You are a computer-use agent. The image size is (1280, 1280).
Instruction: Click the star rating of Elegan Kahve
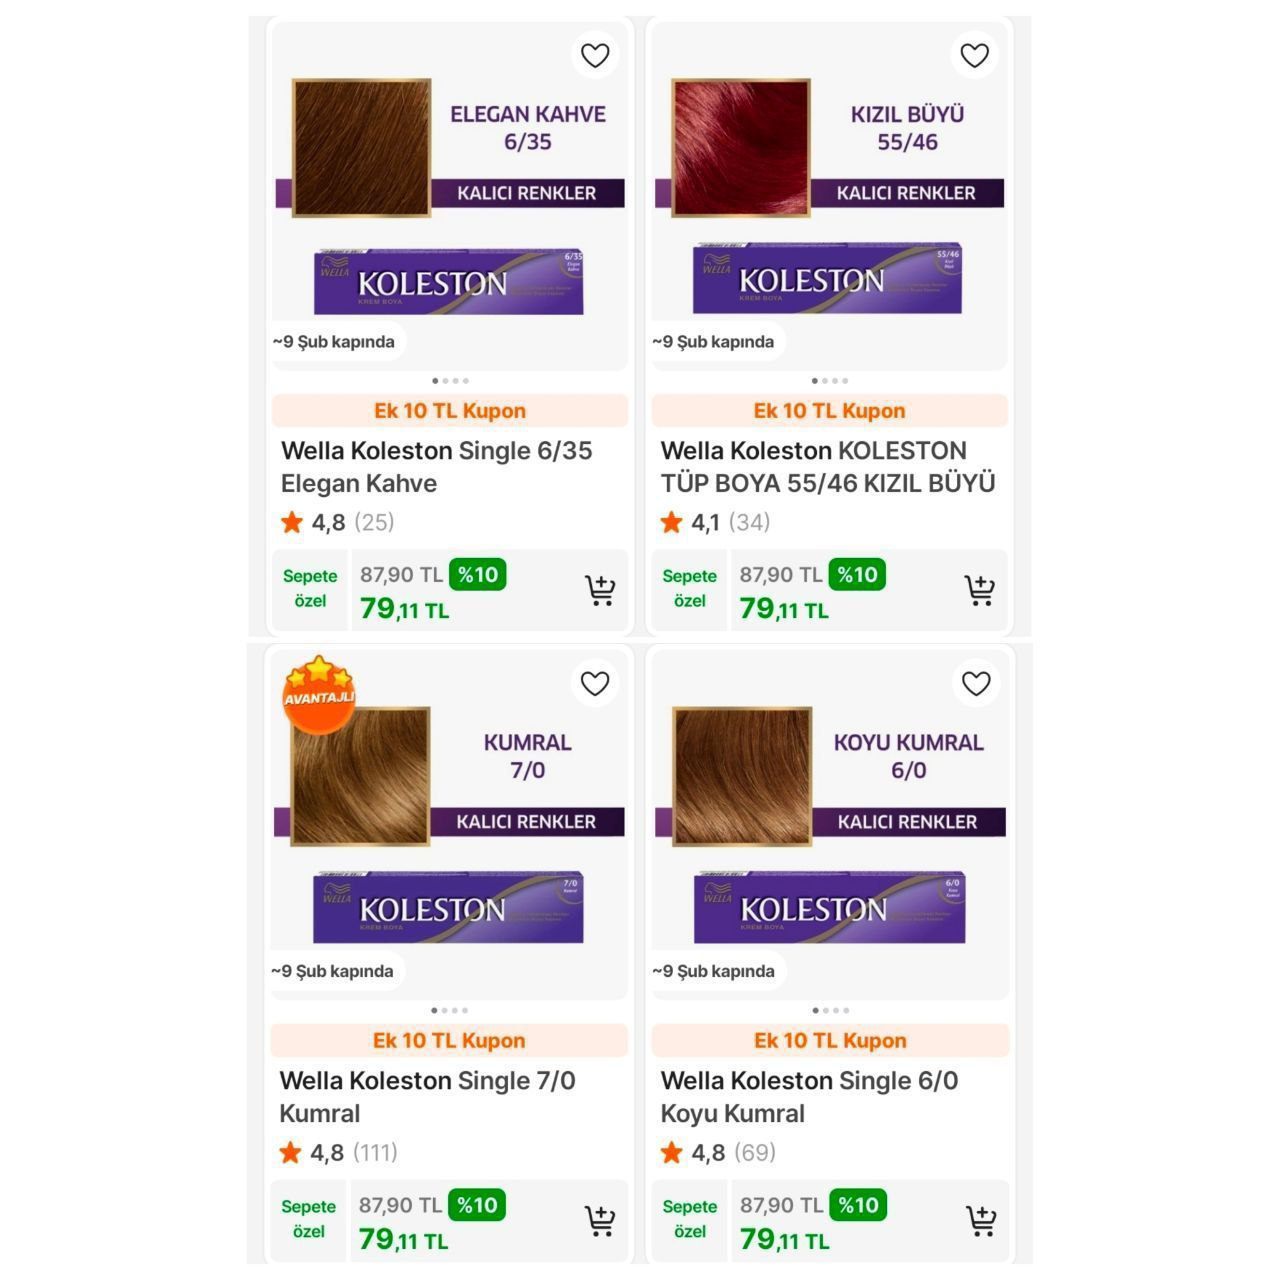(x=337, y=522)
